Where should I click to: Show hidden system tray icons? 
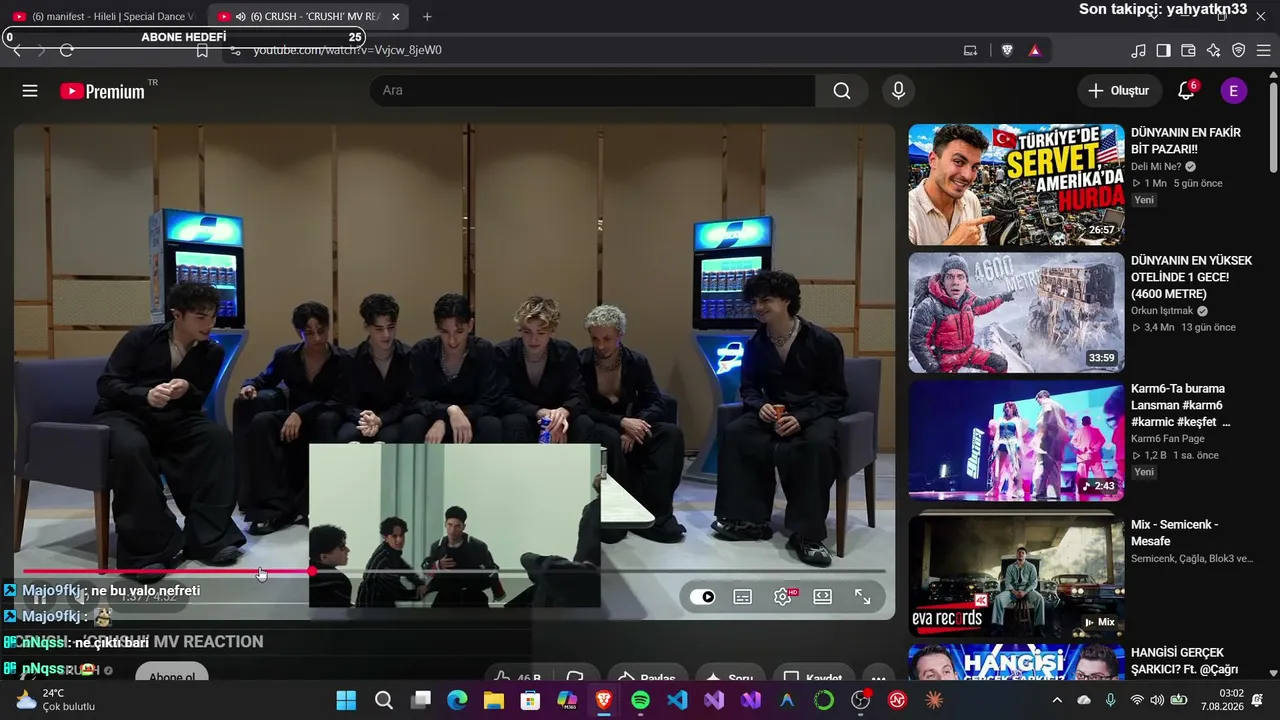[1057, 700]
